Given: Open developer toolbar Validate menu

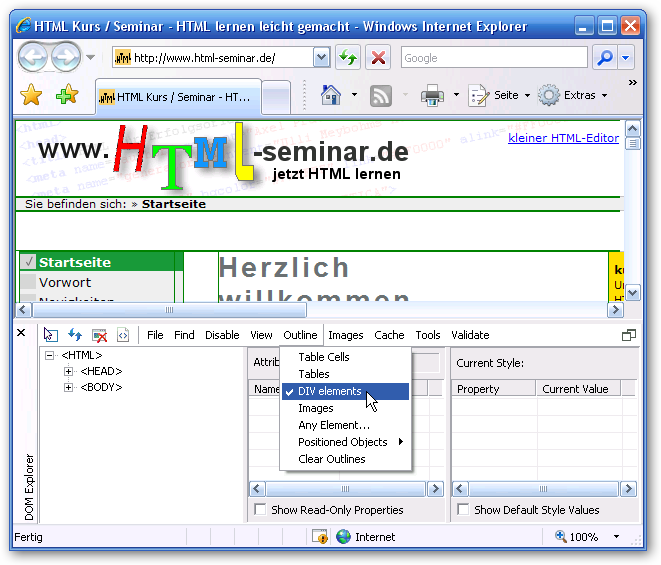Looking at the screenshot, I should click(470, 335).
